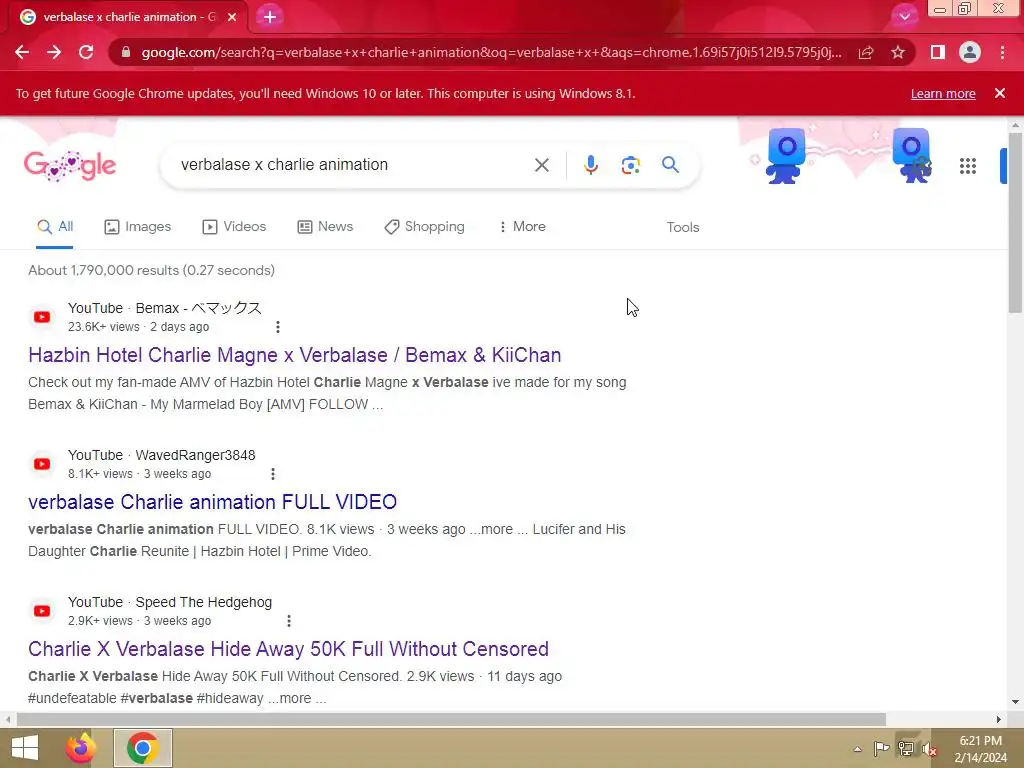Bookmark this page with the star

point(898,52)
